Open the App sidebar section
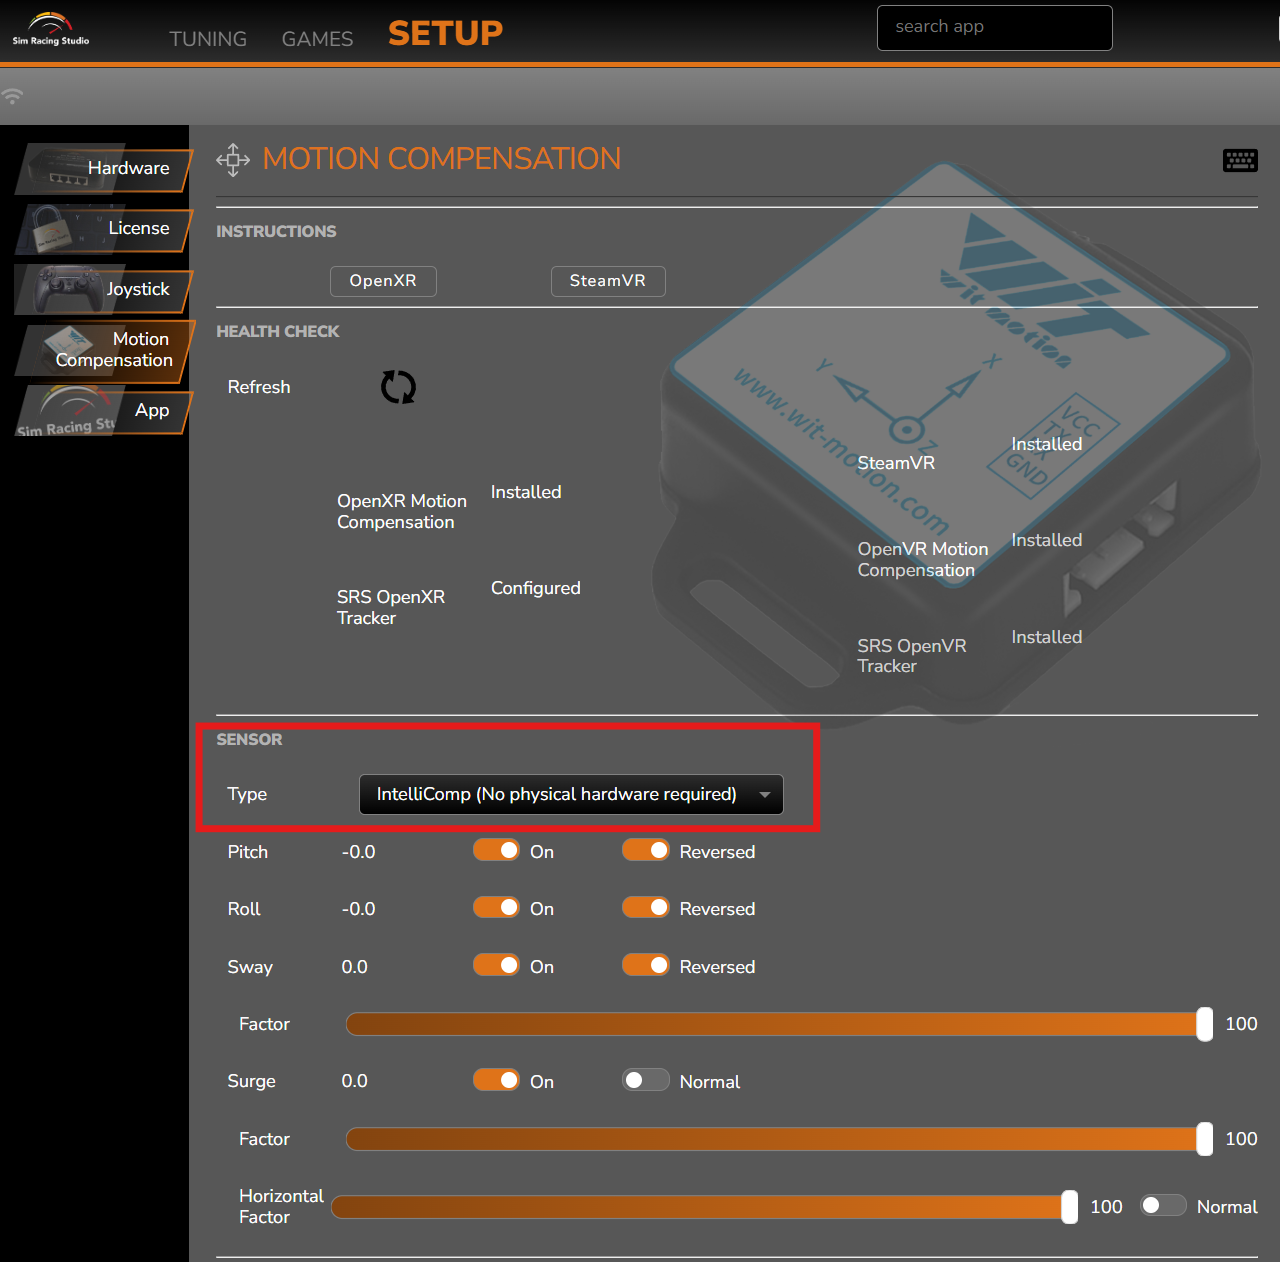 (x=104, y=410)
